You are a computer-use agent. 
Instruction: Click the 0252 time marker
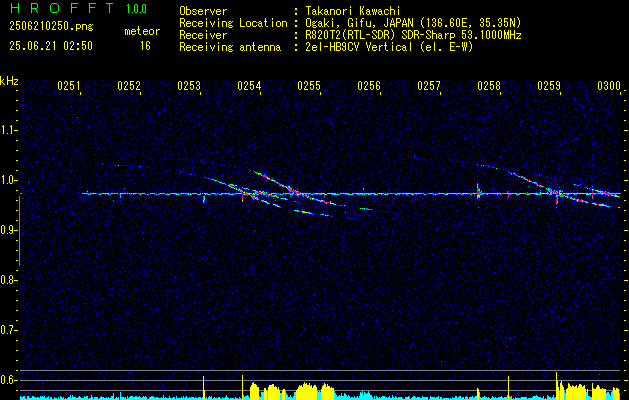129,86
